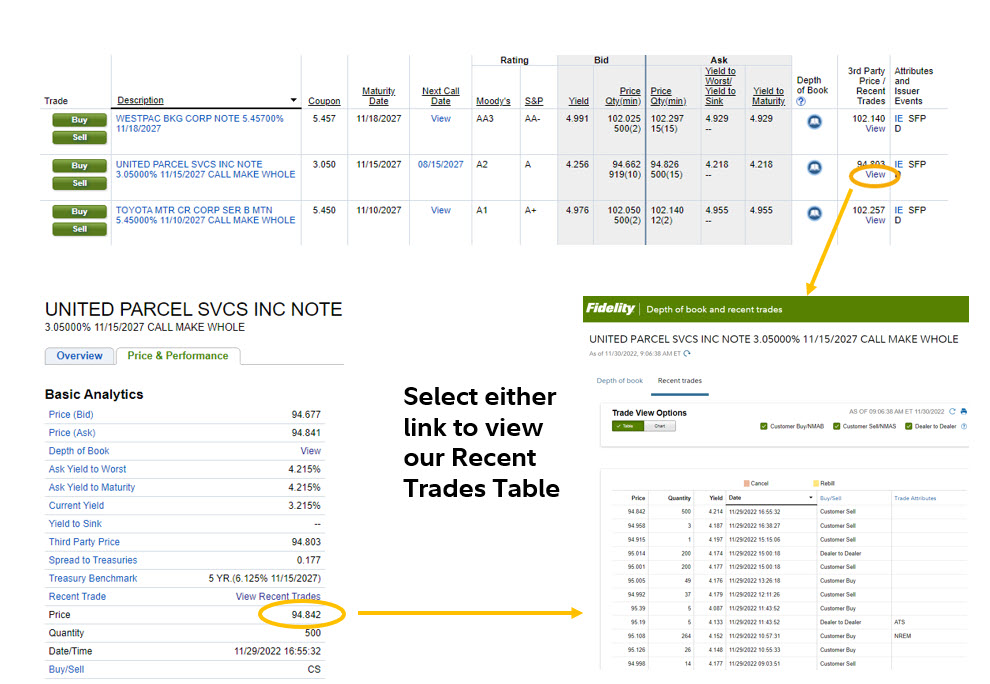
Task: Print the recent trades table
Action: 964,411
